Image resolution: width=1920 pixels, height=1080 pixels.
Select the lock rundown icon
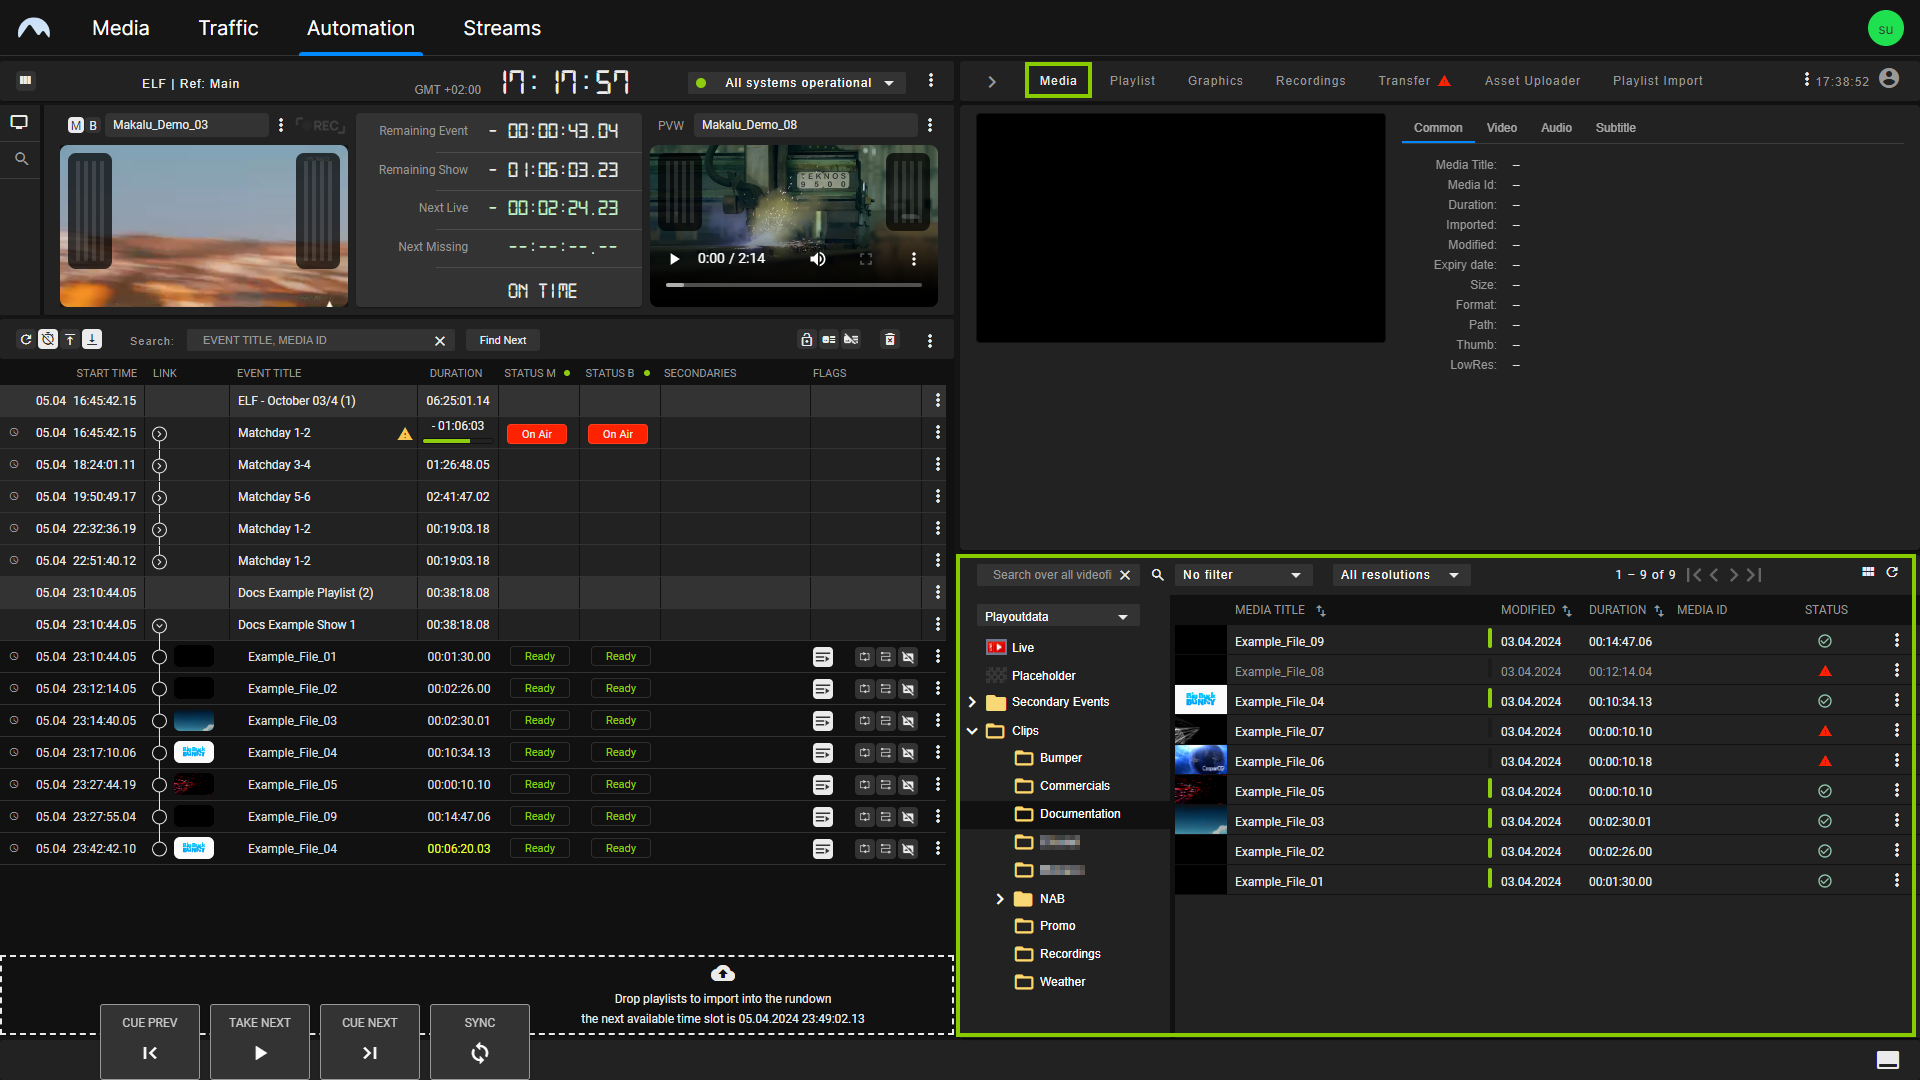tap(806, 340)
